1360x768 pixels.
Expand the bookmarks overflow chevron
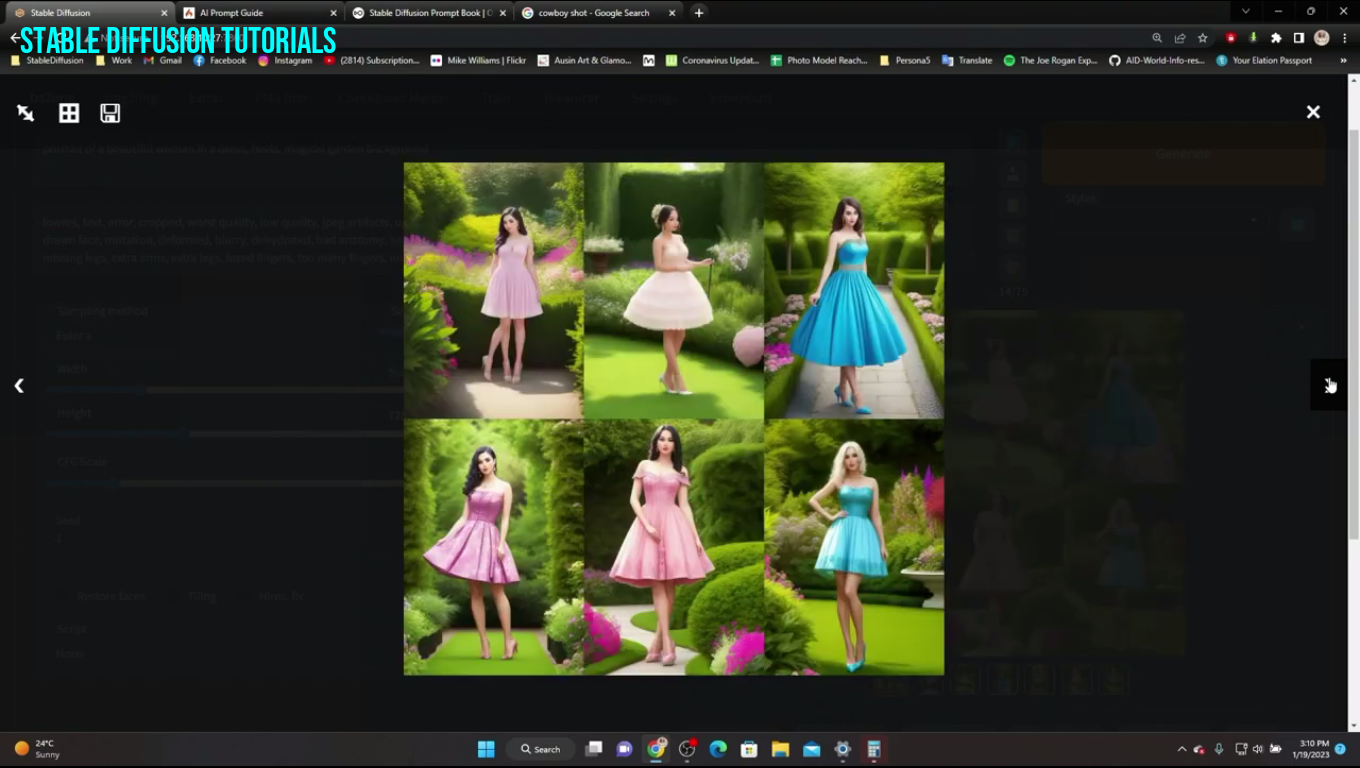(1344, 60)
